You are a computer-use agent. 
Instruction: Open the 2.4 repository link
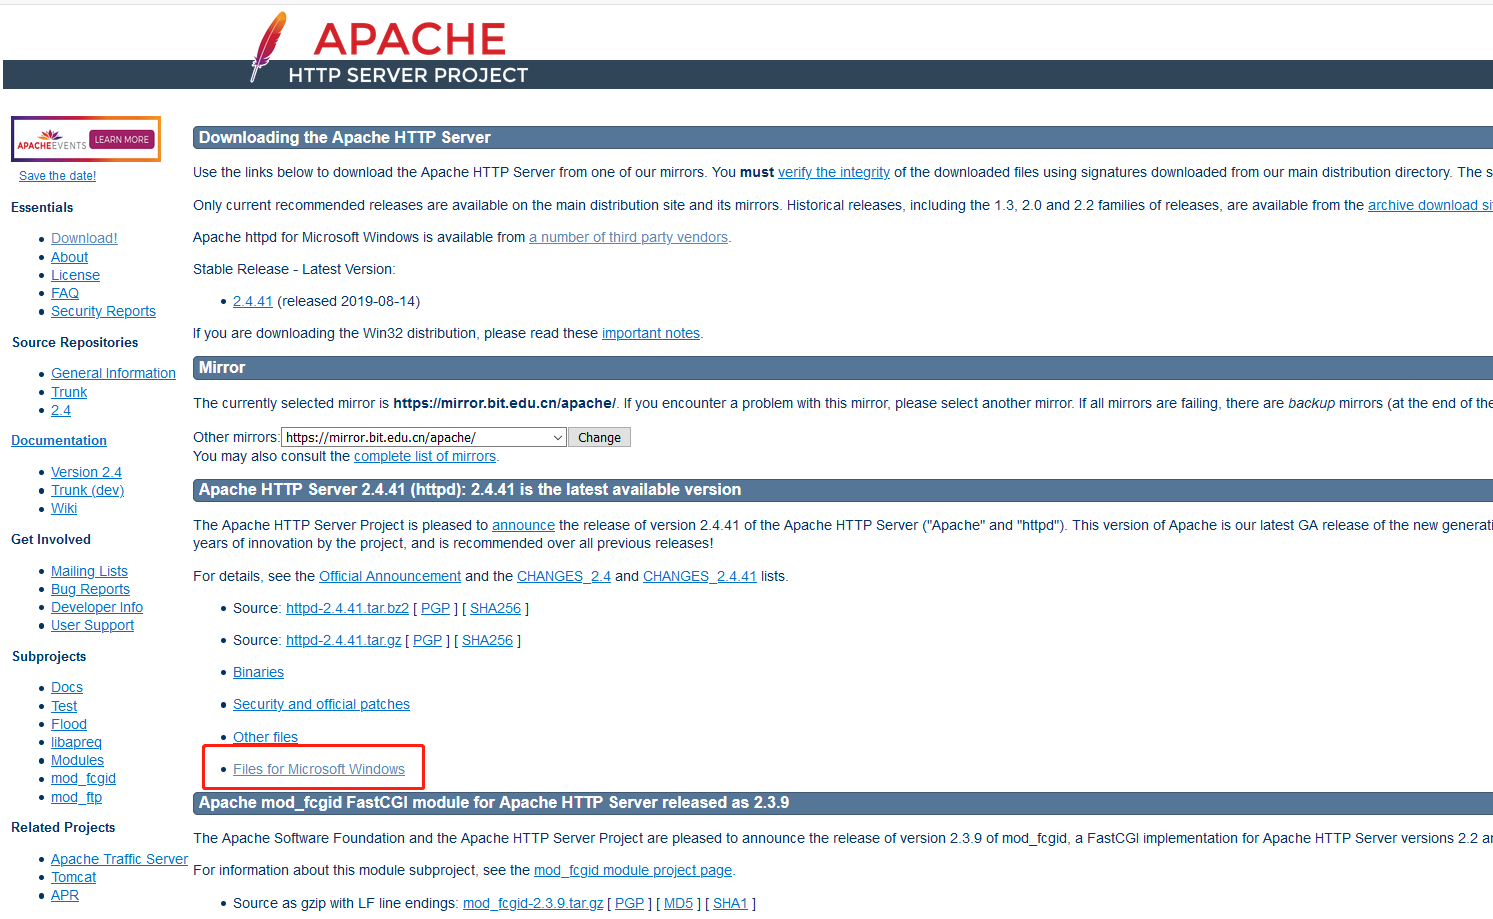61,410
